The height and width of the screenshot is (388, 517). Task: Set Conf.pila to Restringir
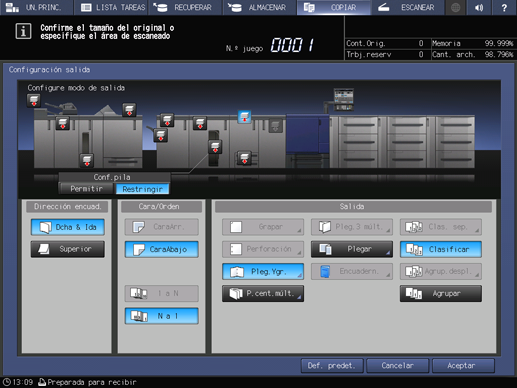click(x=142, y=189)
